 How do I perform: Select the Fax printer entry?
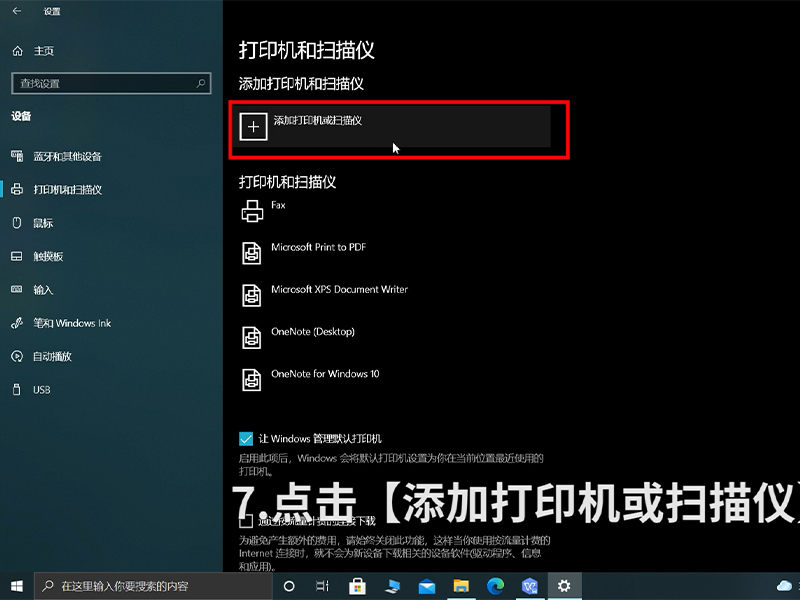(279, 205)
